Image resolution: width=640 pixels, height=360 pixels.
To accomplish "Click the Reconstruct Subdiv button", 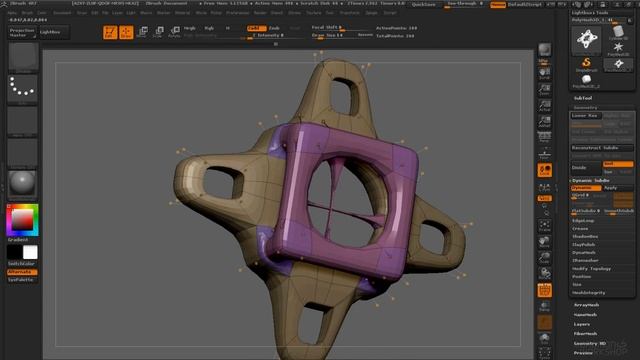I will tap(602, 148).
